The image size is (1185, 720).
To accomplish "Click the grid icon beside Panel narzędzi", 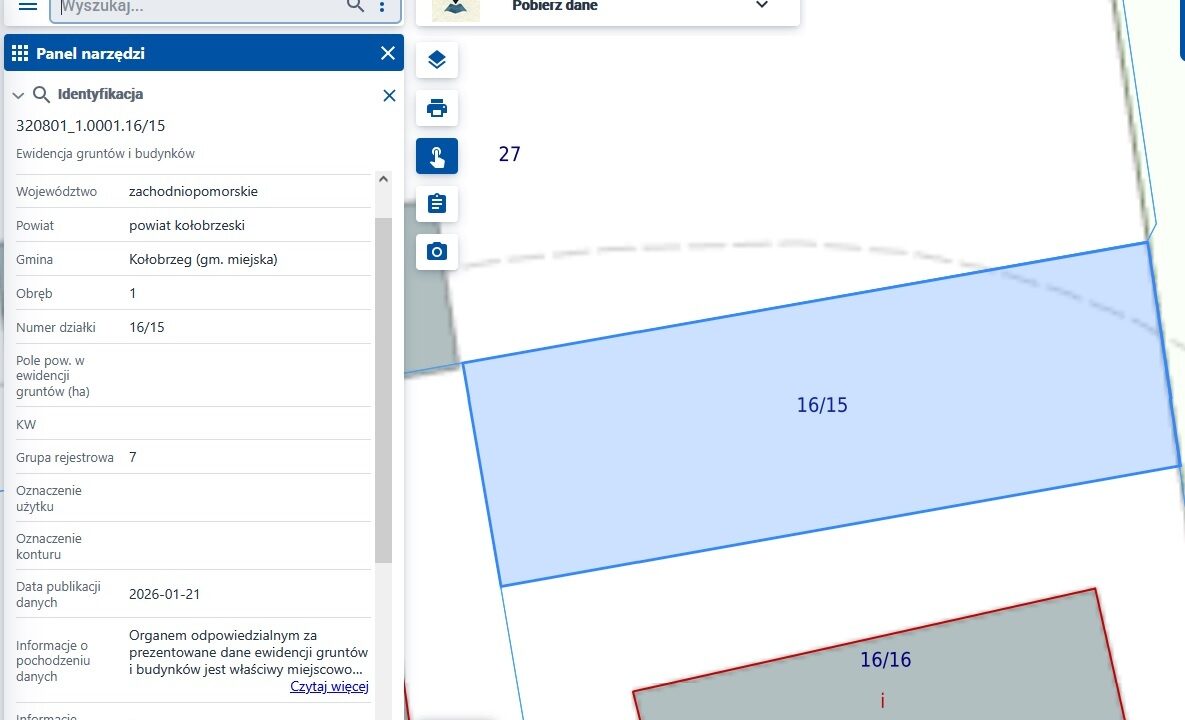I will 20,54.
